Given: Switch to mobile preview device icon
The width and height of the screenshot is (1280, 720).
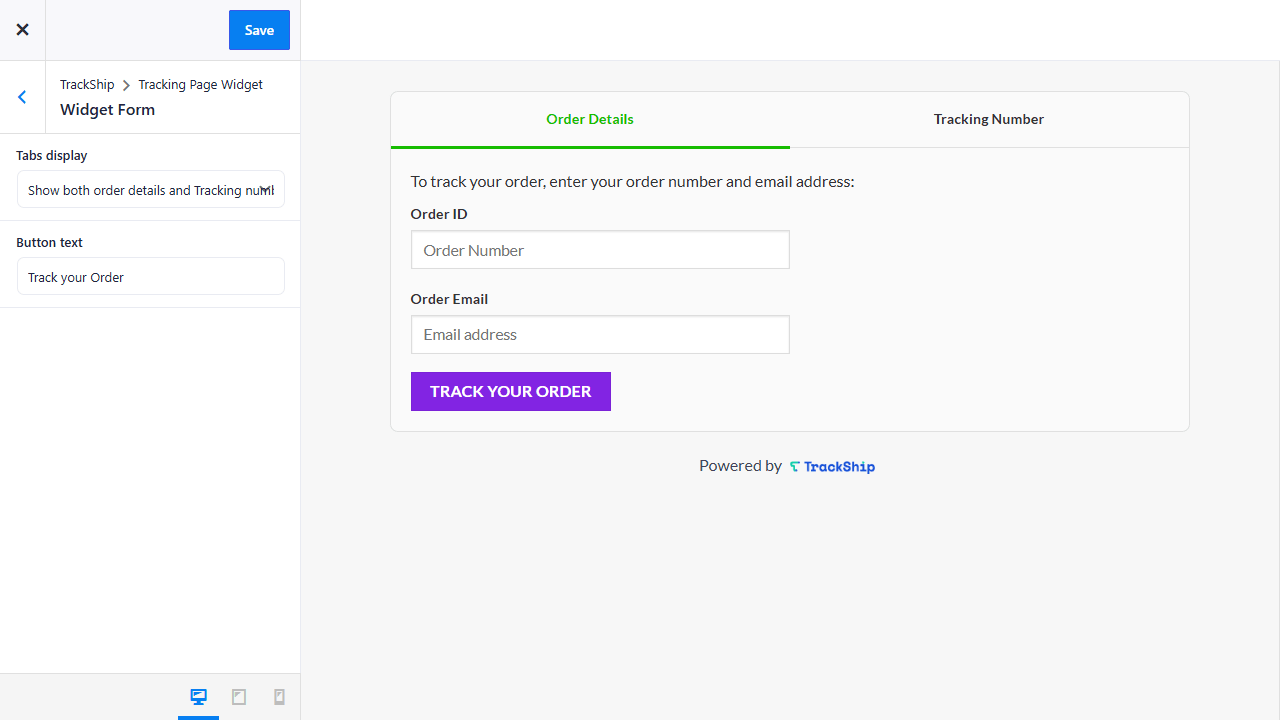Looking at the screenshot, I should [279, 697].
